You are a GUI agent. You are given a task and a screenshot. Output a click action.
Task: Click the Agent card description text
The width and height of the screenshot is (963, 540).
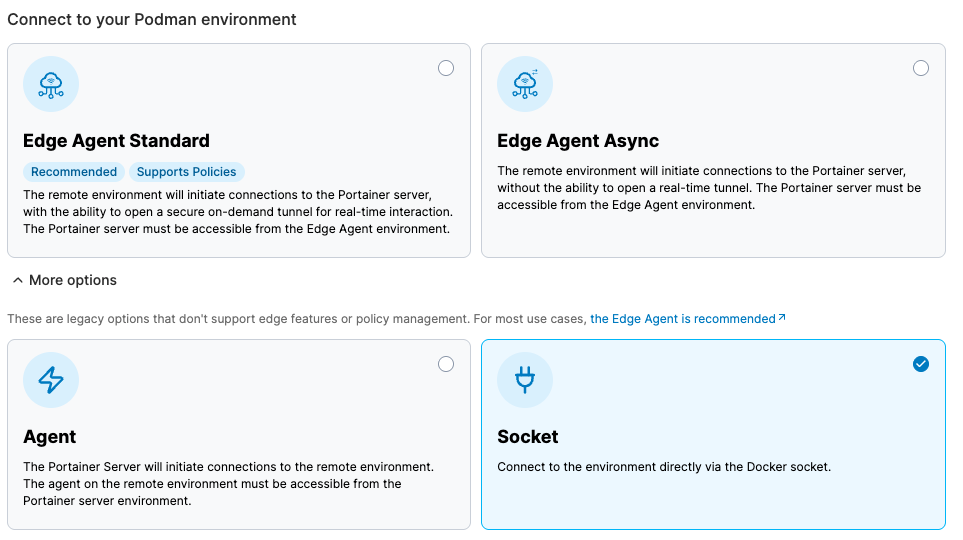(228, 483)
